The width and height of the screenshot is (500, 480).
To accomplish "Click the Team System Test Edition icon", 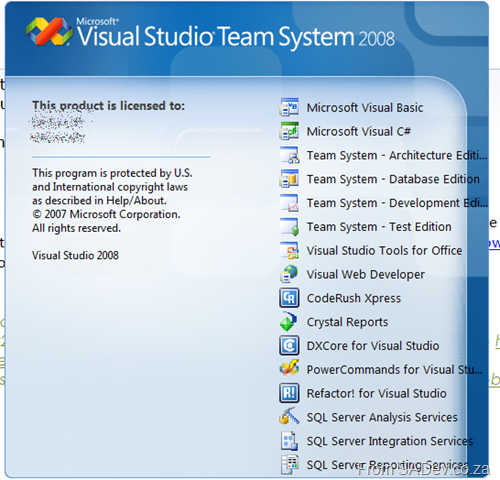I will pos(289,226).
